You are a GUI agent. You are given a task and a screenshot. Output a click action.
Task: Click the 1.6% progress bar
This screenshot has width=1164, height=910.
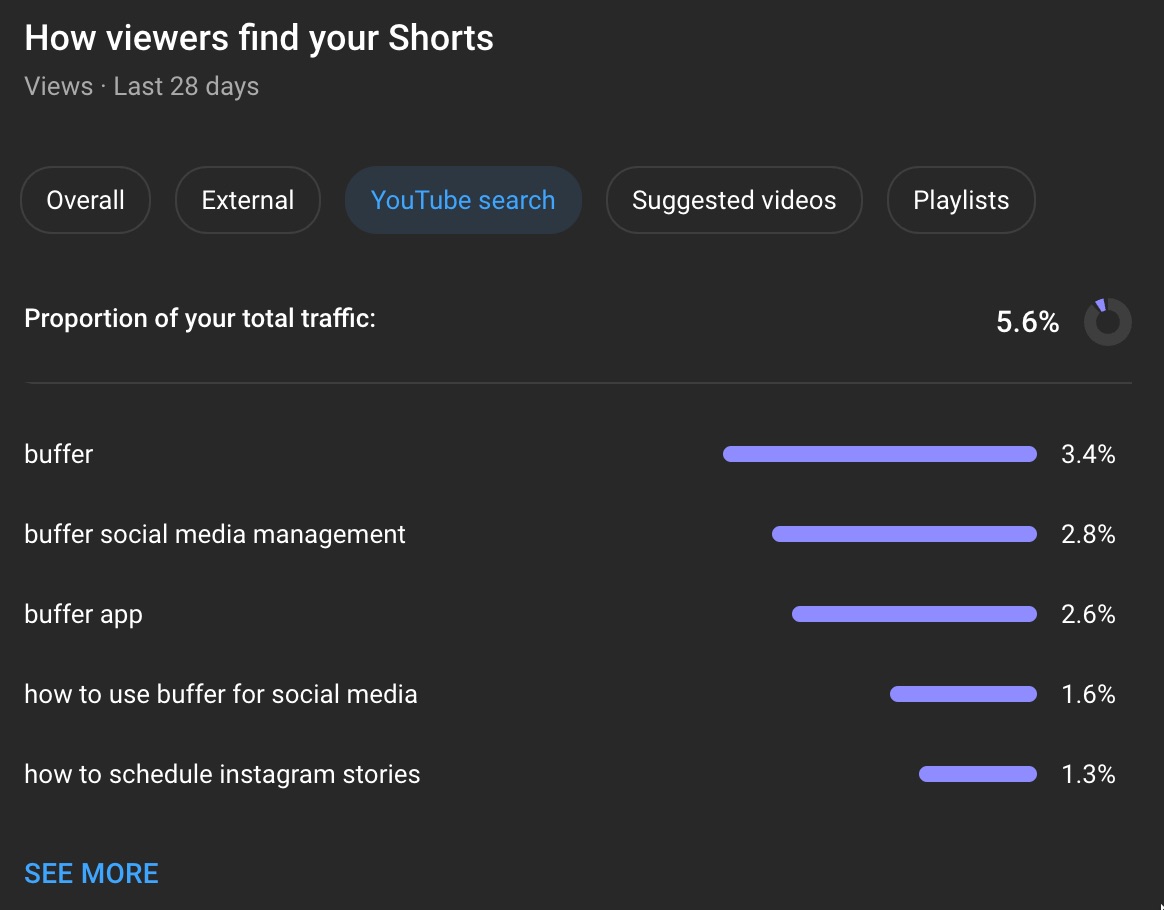point(964,694)
